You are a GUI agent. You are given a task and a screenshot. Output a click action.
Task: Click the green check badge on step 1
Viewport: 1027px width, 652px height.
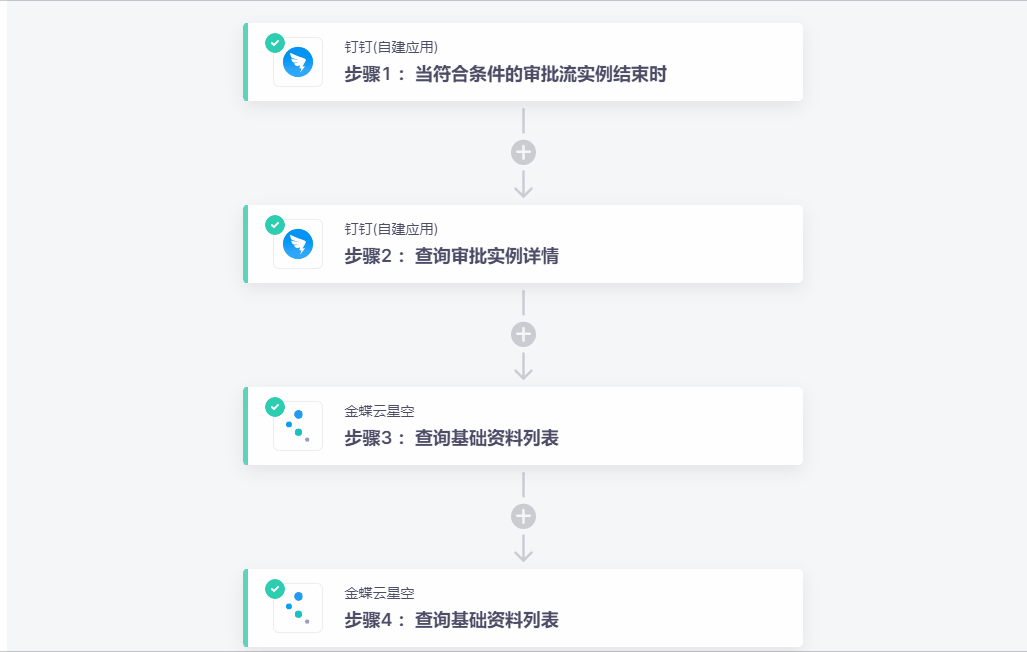click(x=275, y=43)
